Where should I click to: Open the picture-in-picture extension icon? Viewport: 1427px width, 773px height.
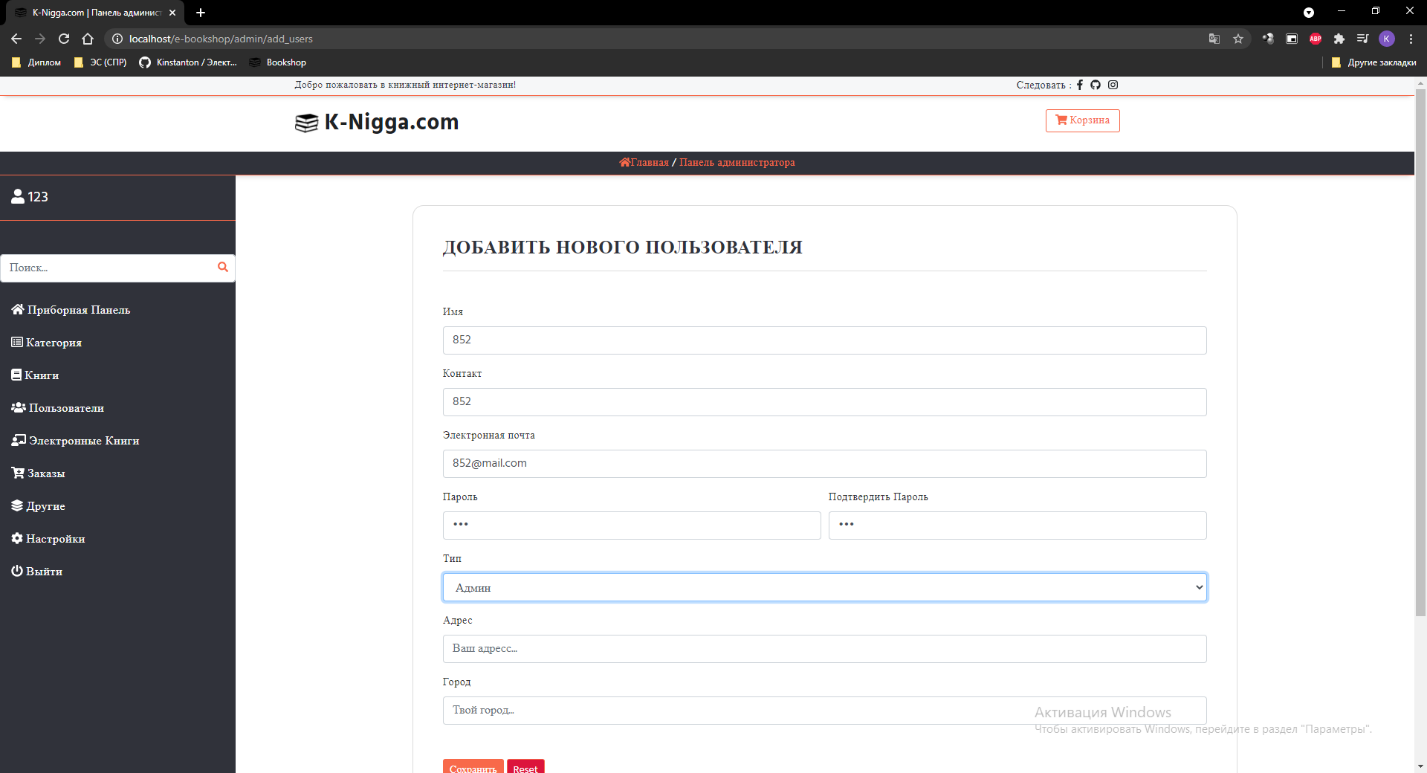pyautogui.click(x=1292, y=39)
